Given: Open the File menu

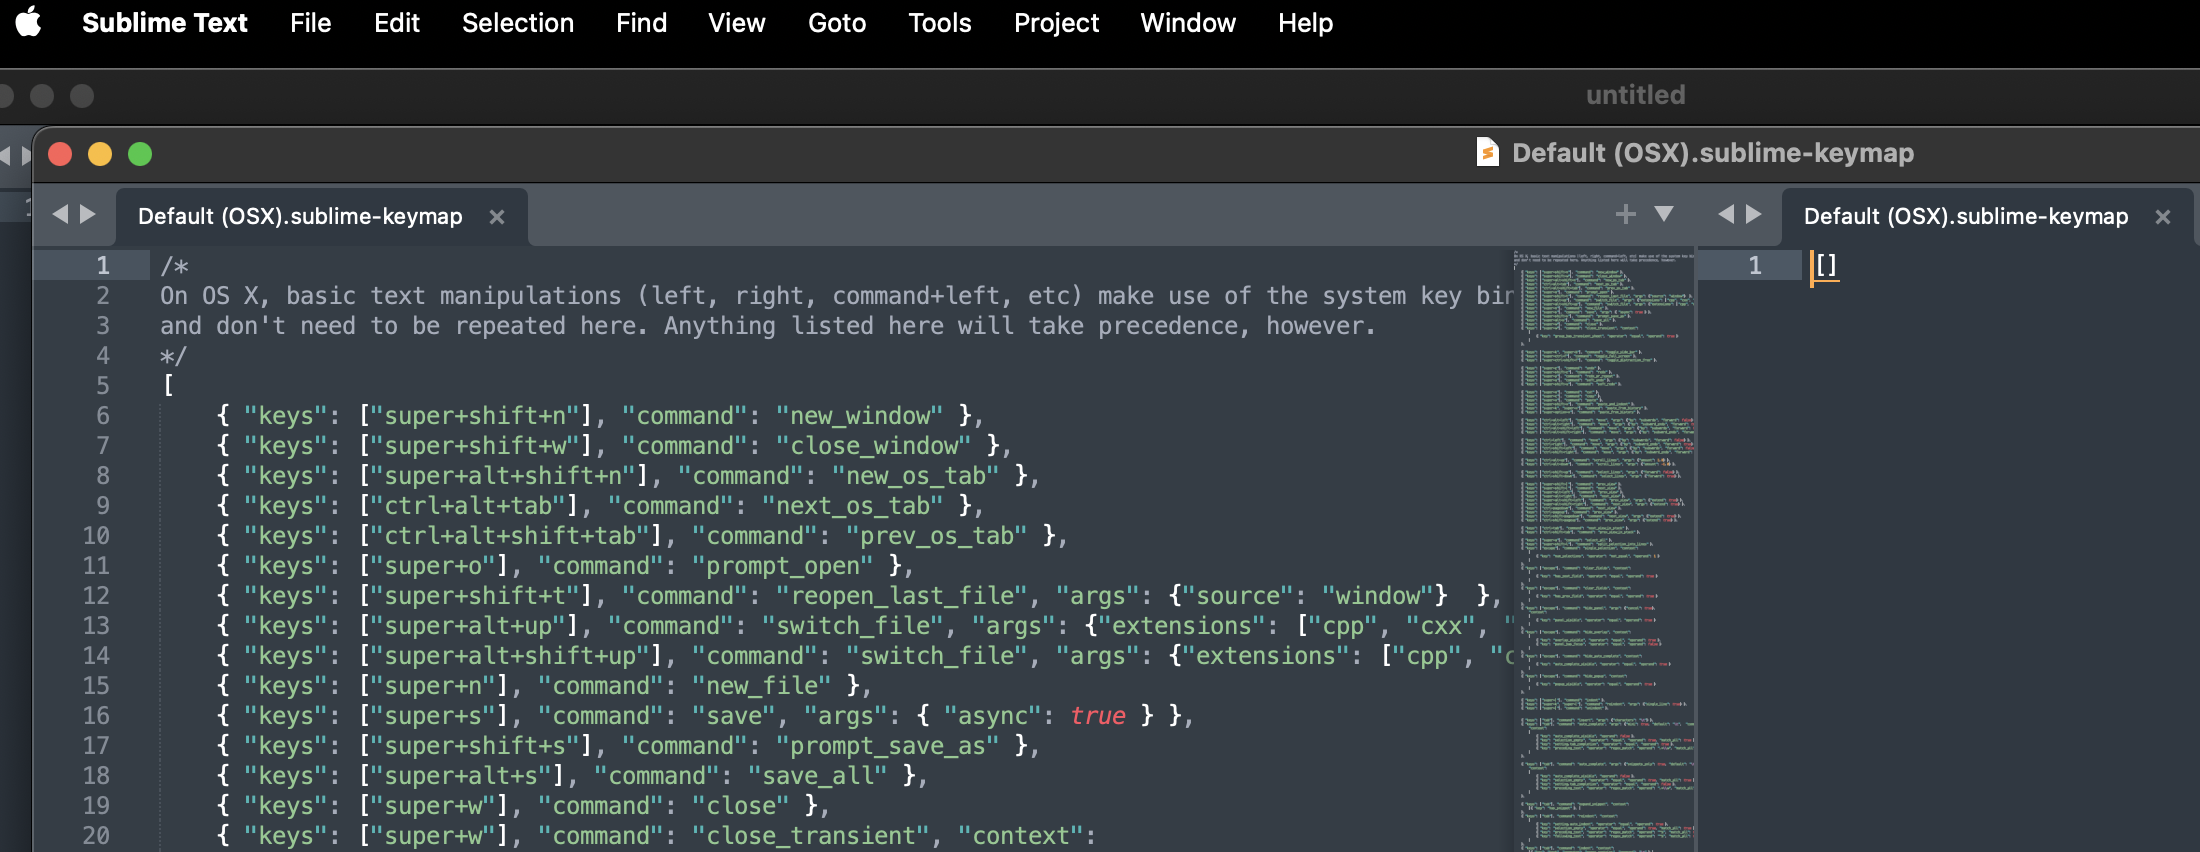Looking at the screenshot, I should (310, 23).
